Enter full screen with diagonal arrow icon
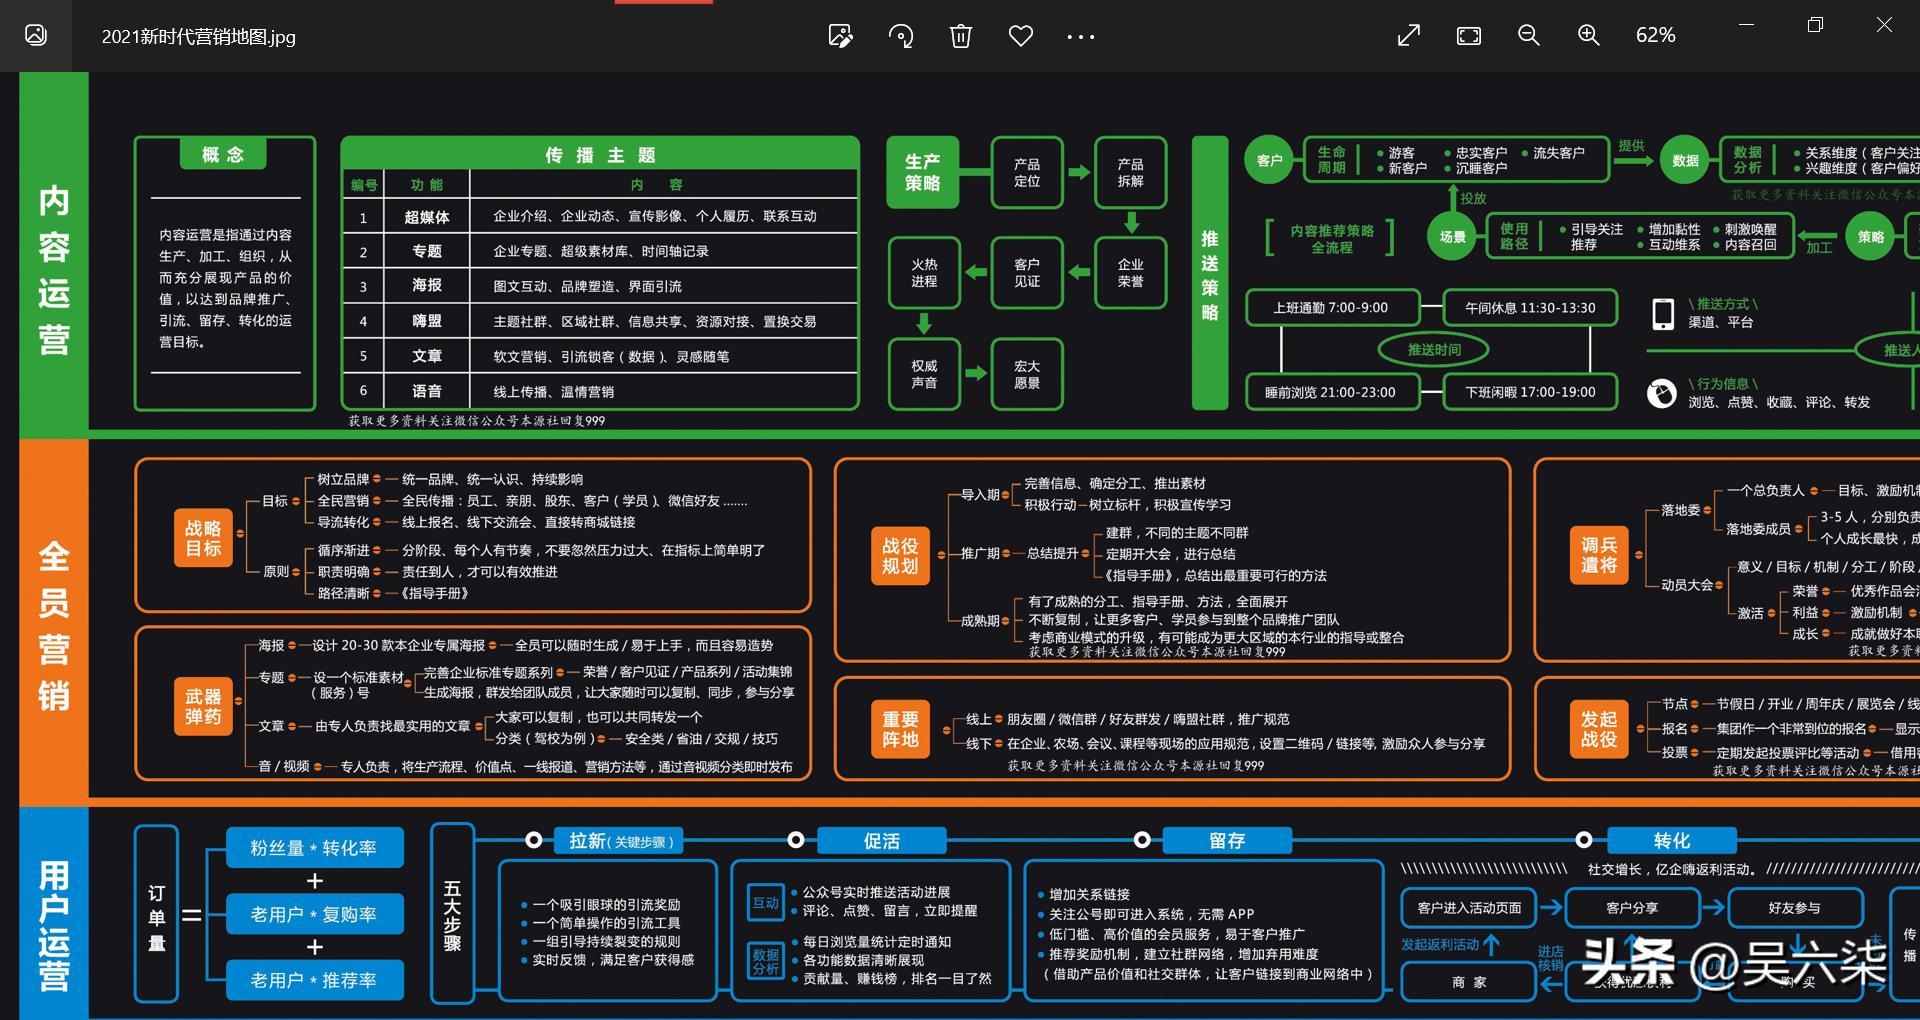Screen dimensions: 1920x1020 pos(1409,36)
